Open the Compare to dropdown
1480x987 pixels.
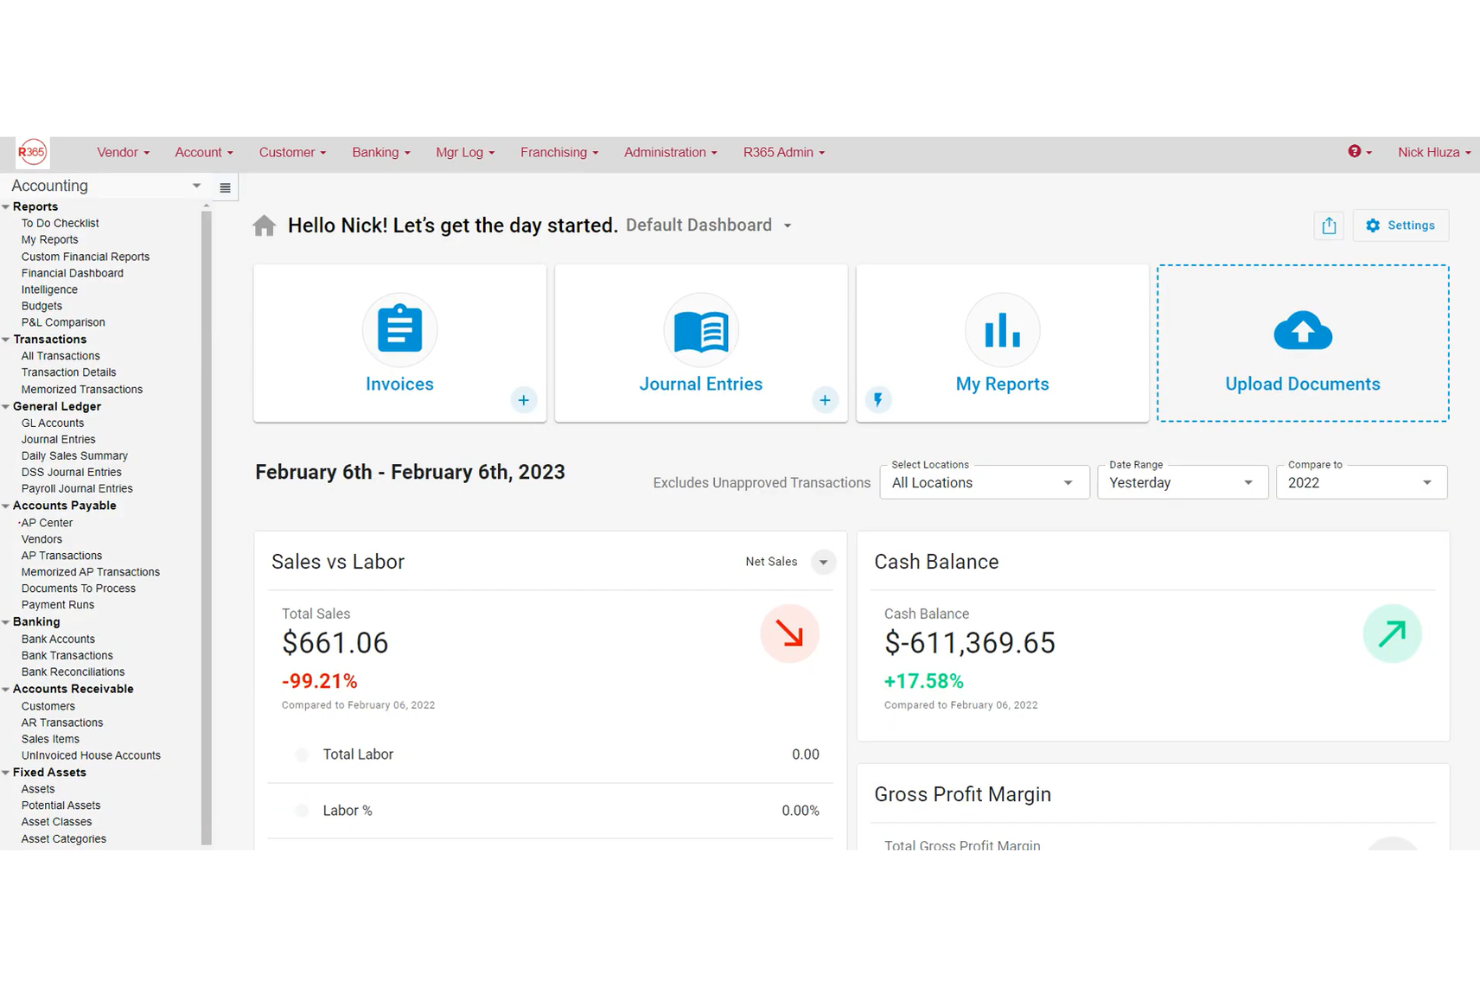click(1362, 482)
